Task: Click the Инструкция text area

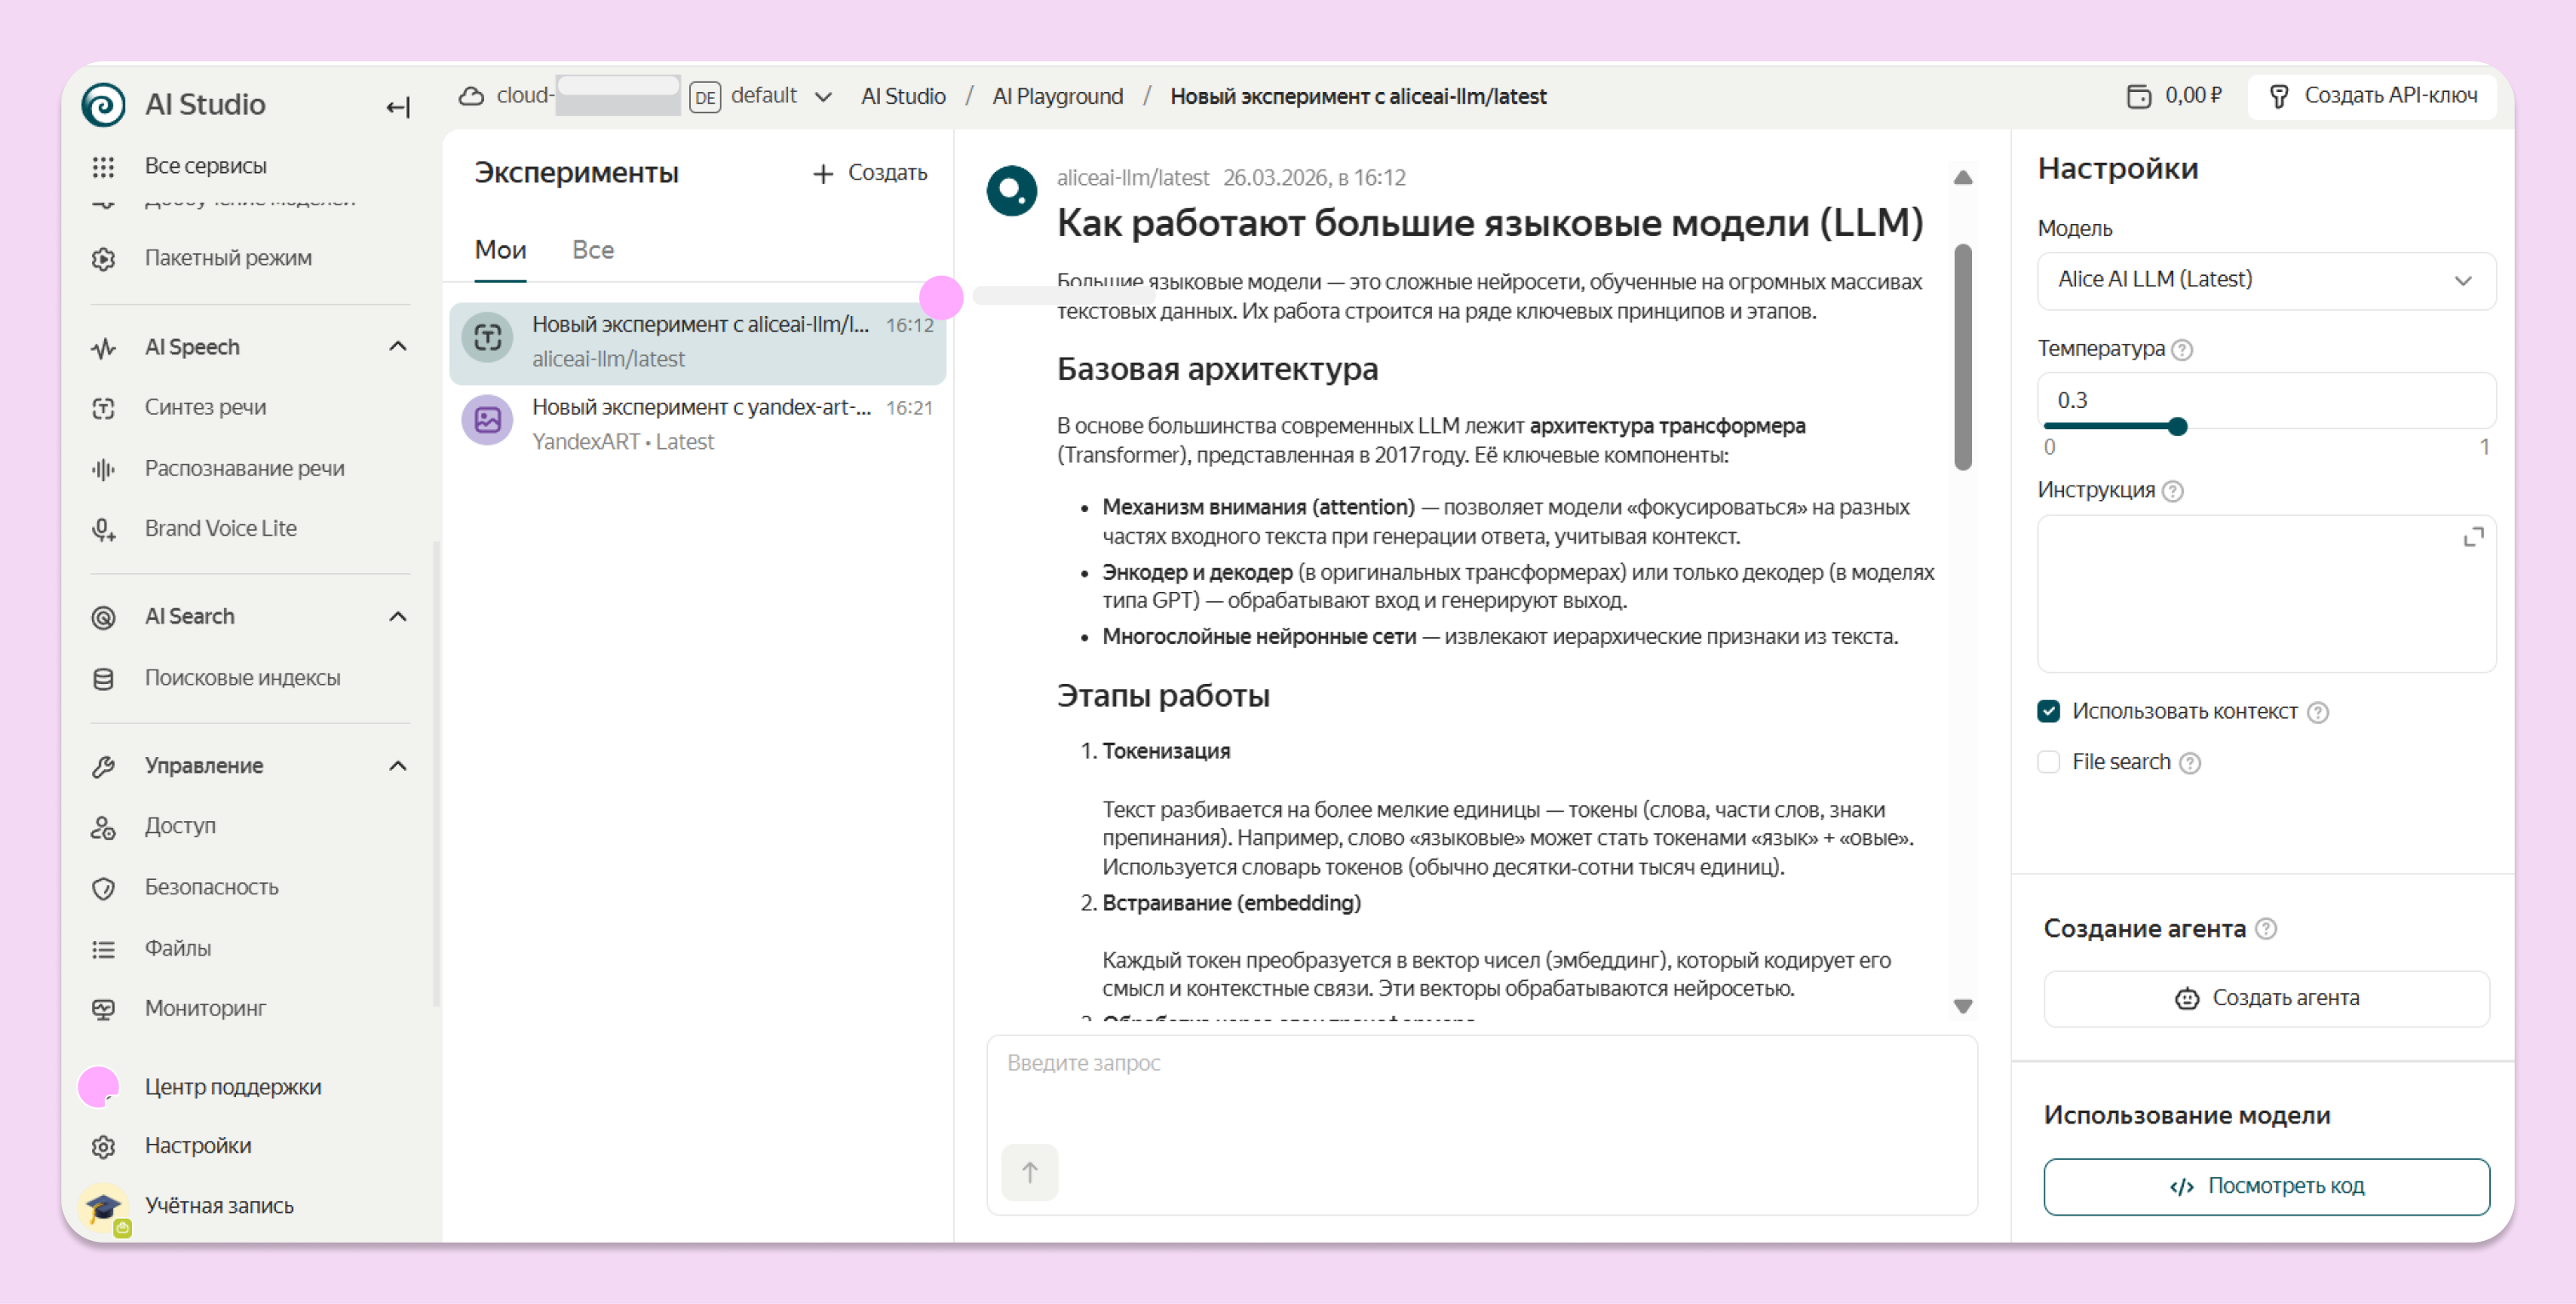Action: point(2266,594)
